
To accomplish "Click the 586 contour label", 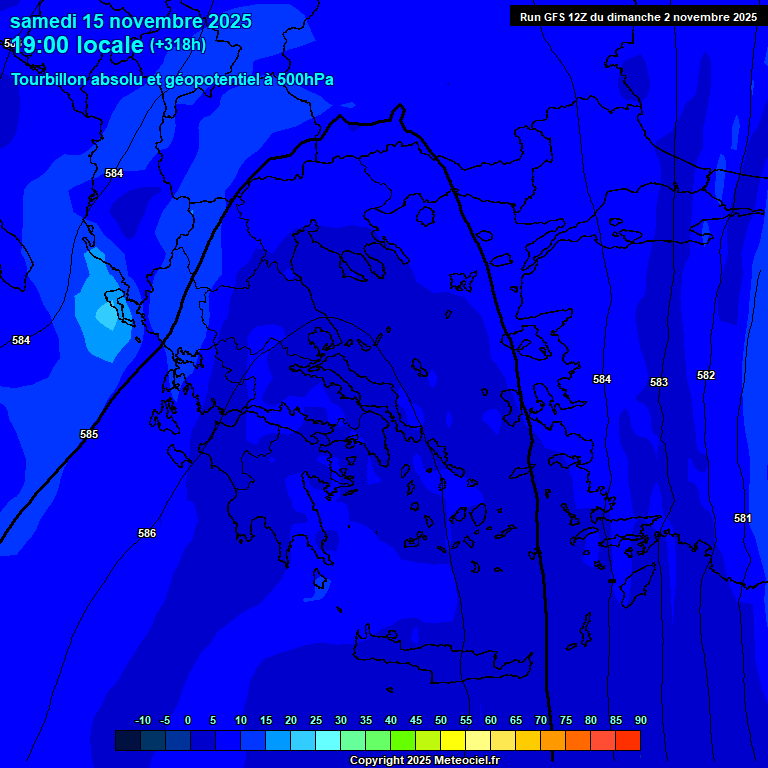I will pos(147,534).
